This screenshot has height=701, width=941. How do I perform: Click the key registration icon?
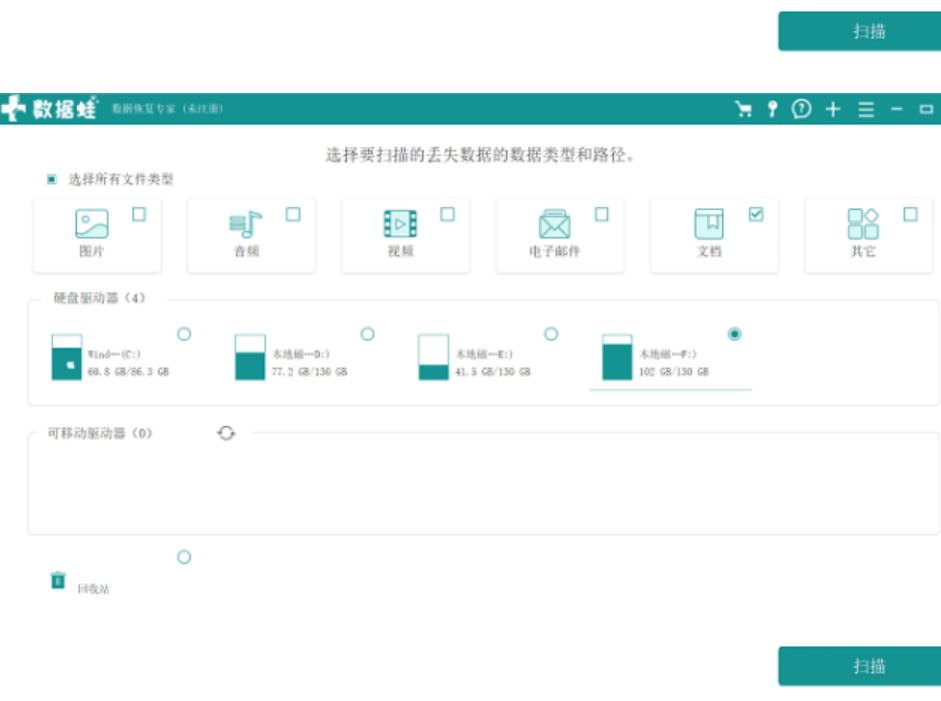pyautogui.click(x=772, y=110)
